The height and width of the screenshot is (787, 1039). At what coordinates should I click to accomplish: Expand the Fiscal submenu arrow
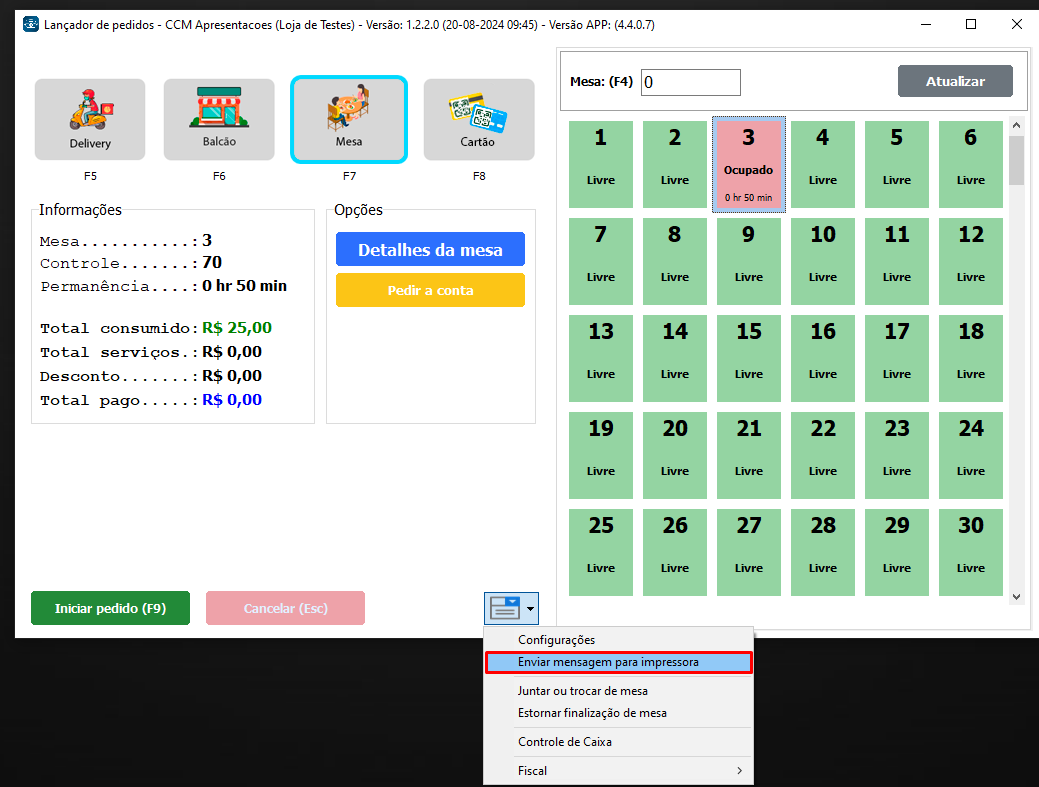point(739,771)
